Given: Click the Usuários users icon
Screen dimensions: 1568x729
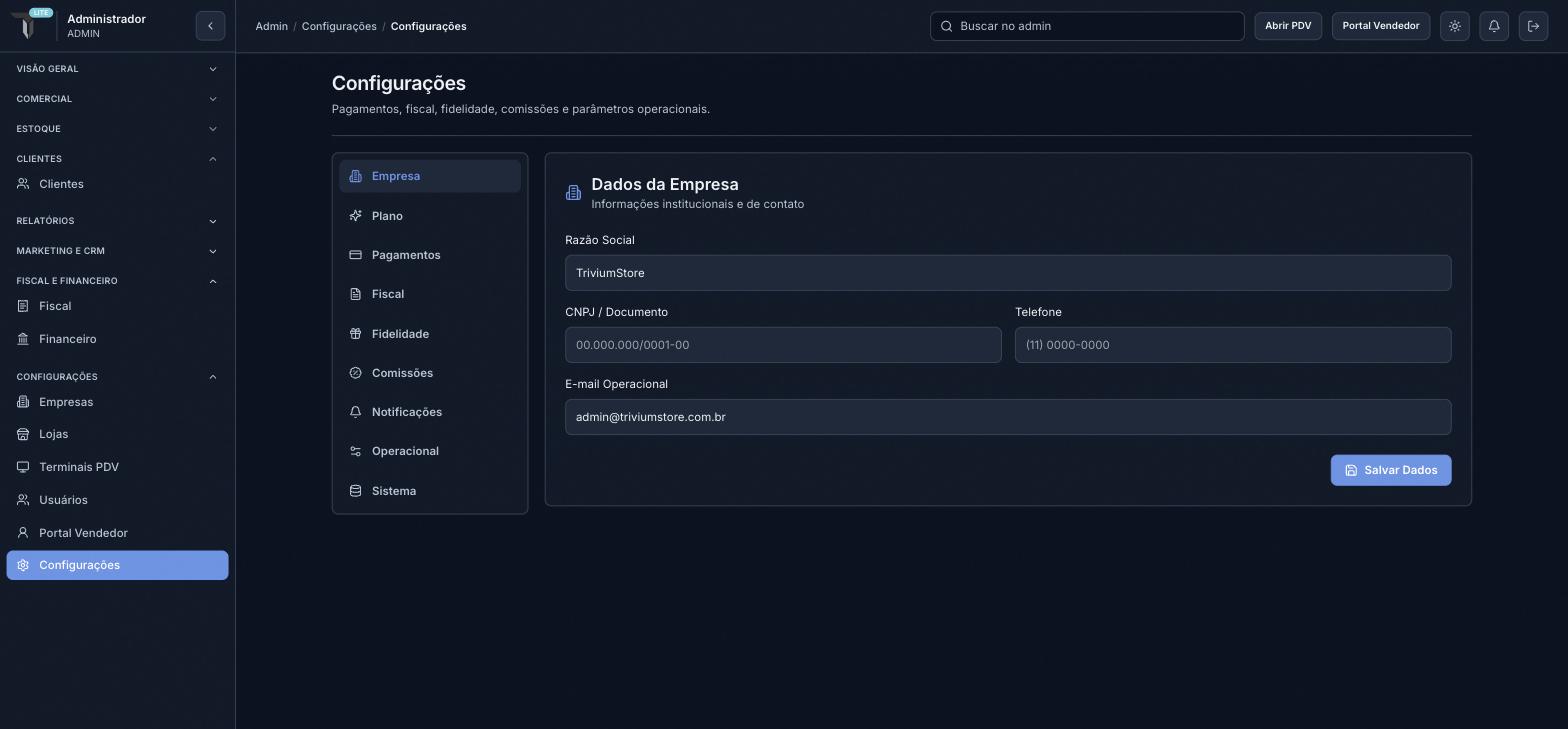Looking at the screenshot, I should tap(23, 500).
